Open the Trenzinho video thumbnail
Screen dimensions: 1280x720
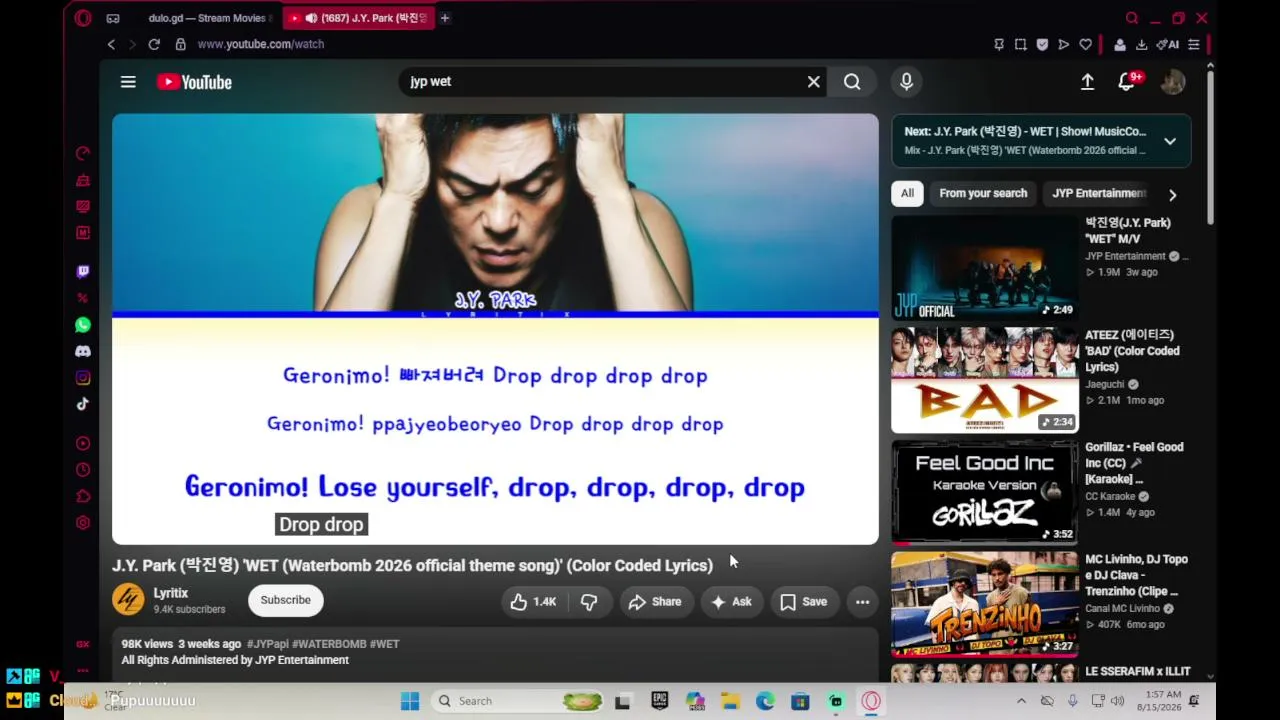[x=985, y=604]
